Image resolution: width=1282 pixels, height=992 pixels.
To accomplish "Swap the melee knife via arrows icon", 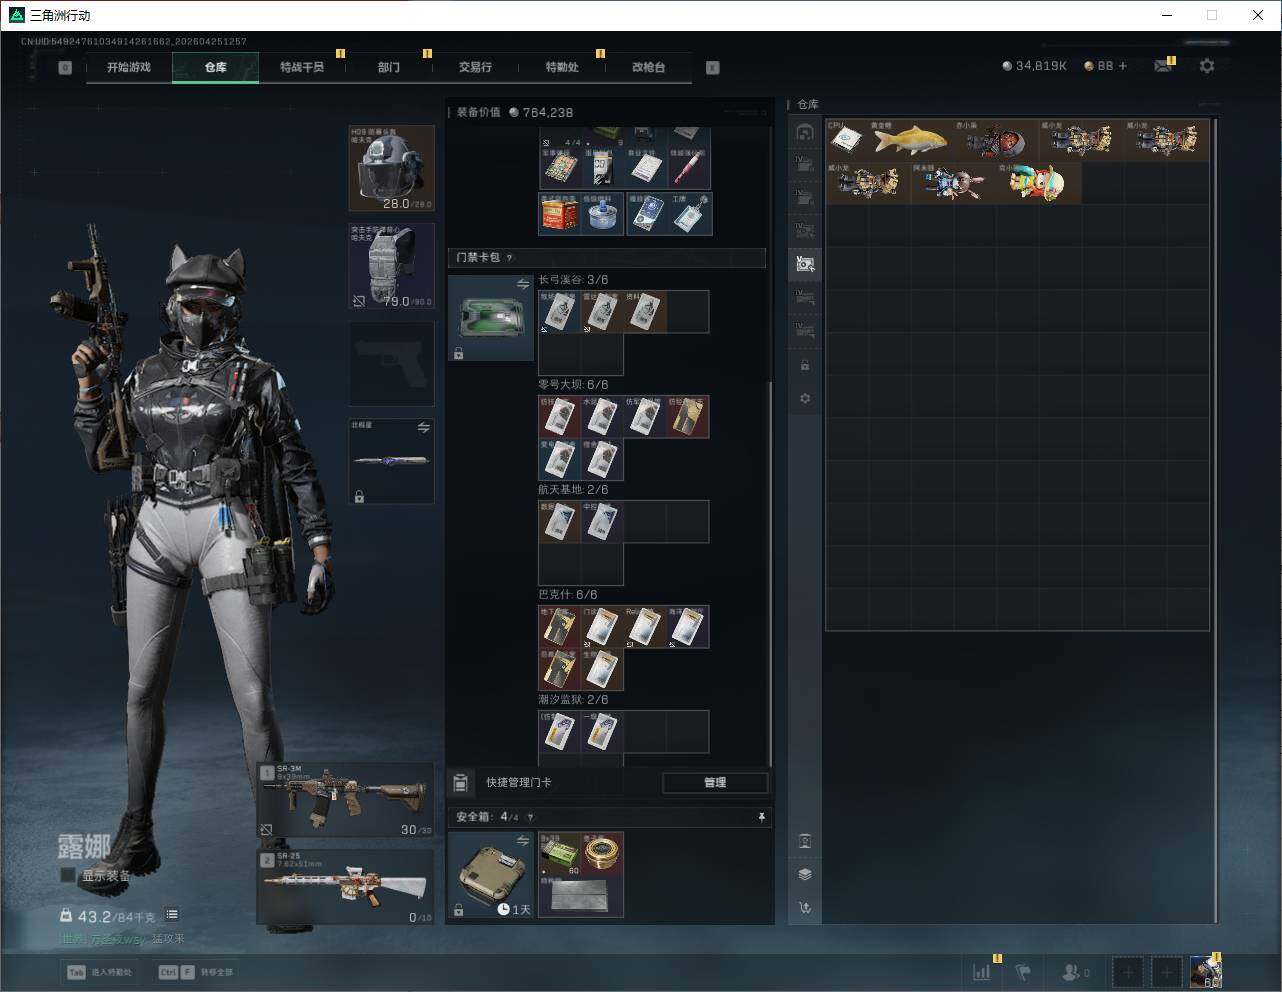I will 423,428.
